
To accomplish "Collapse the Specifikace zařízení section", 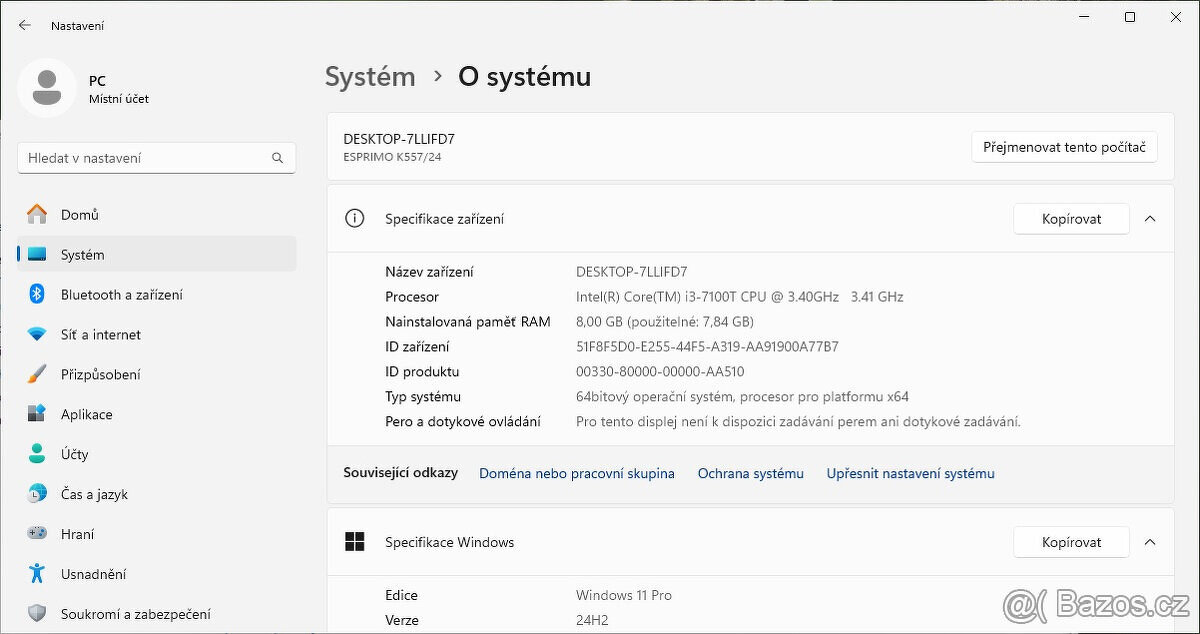I will tap(1150, 219).
